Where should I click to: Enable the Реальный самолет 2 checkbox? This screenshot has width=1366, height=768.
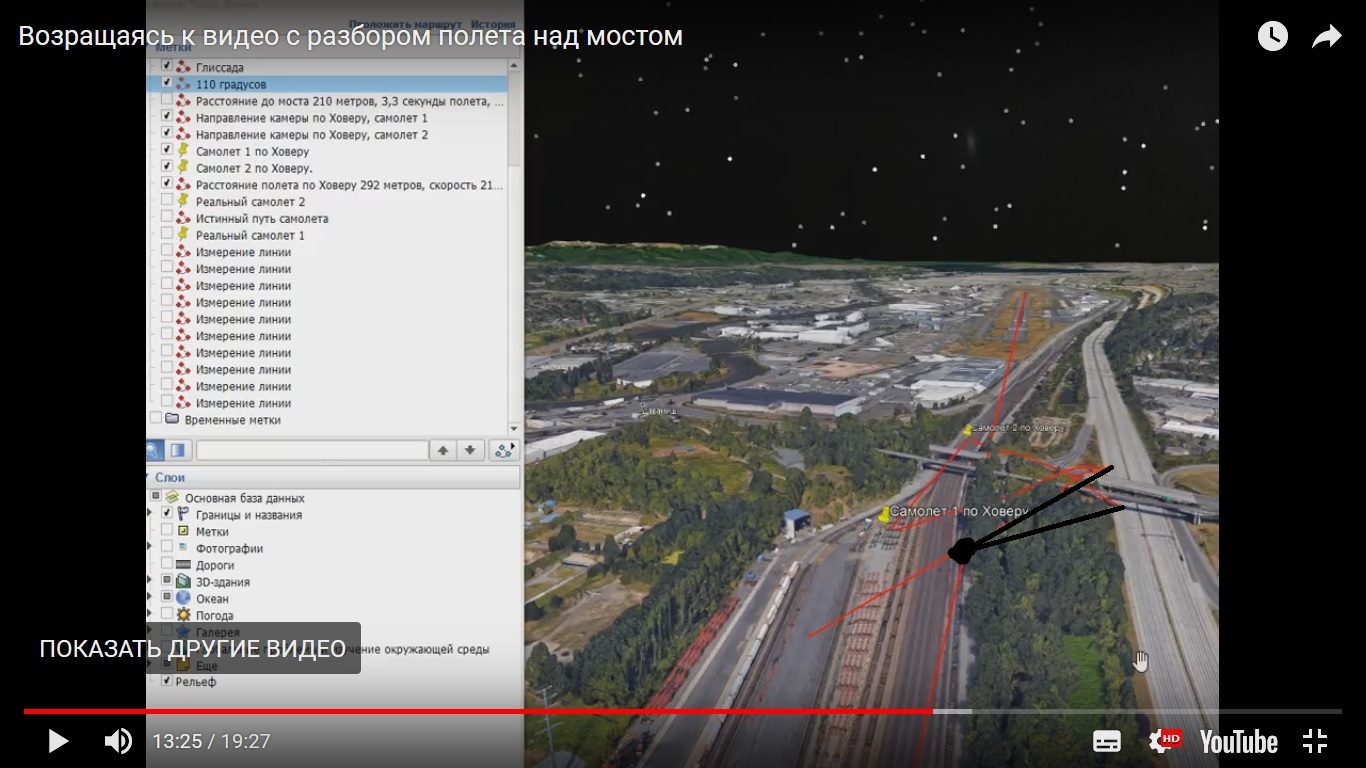[x=167, y=201]
